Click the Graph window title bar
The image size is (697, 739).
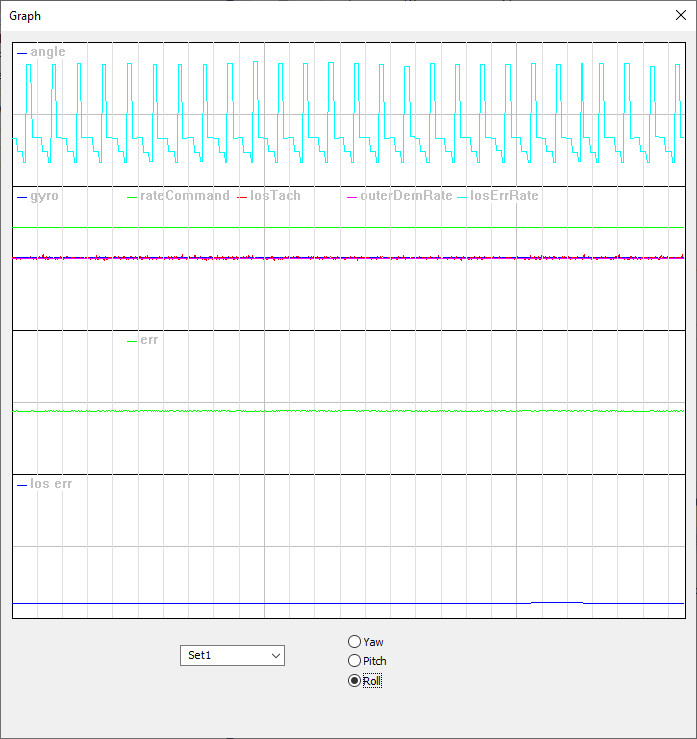pos(300,15)
